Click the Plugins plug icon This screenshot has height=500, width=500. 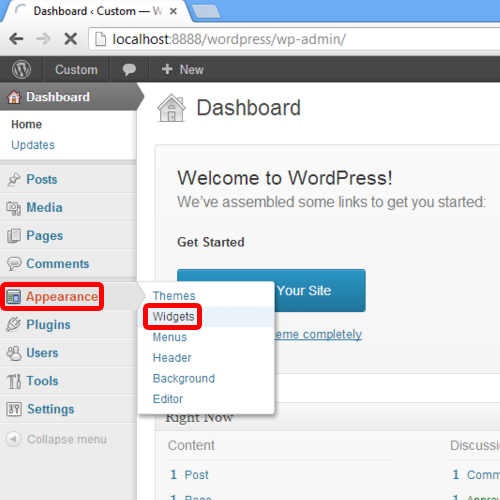[x=14, y=324]
